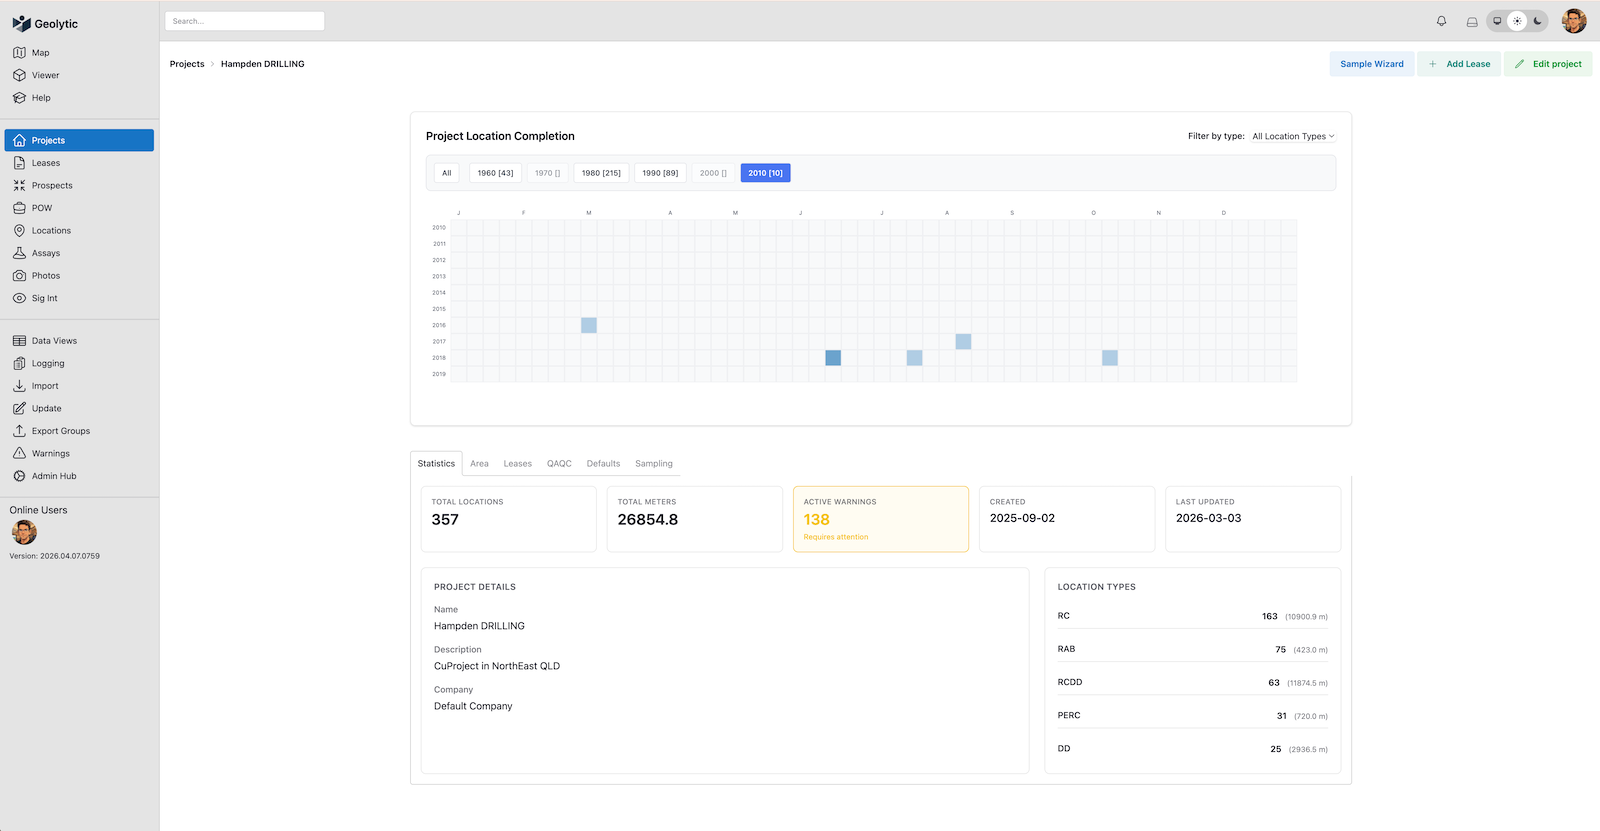
Task: Click the Total Locations 357 card
Action: 509,519
